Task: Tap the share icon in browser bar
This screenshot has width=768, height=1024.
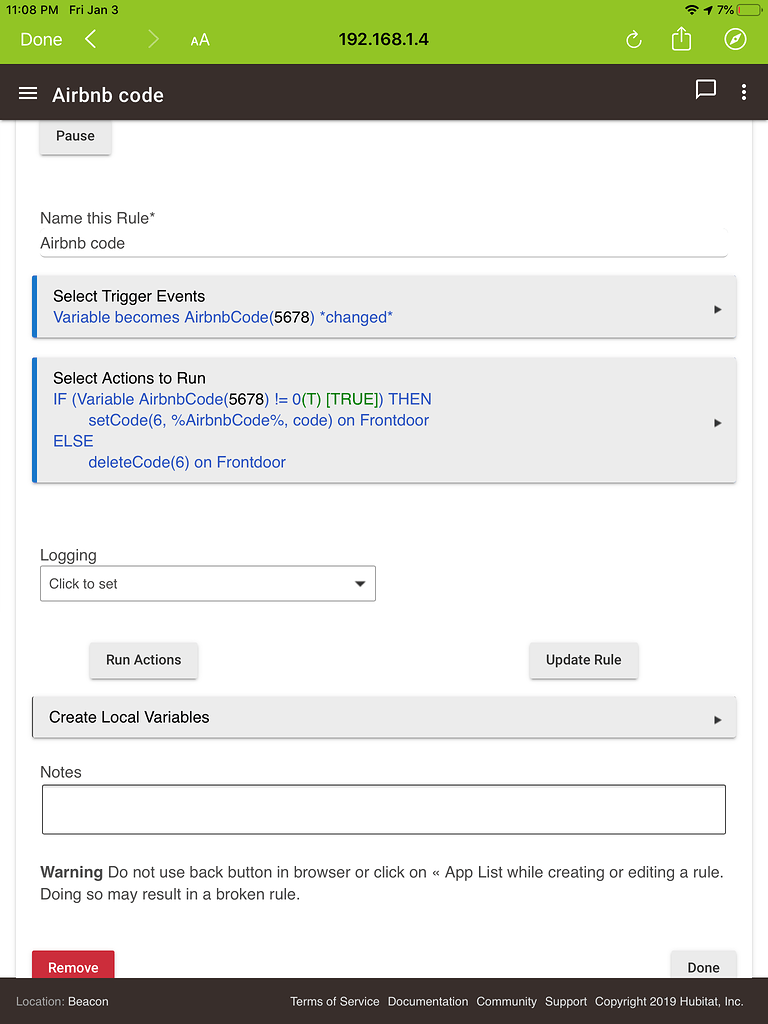Action: click(681, 39)
